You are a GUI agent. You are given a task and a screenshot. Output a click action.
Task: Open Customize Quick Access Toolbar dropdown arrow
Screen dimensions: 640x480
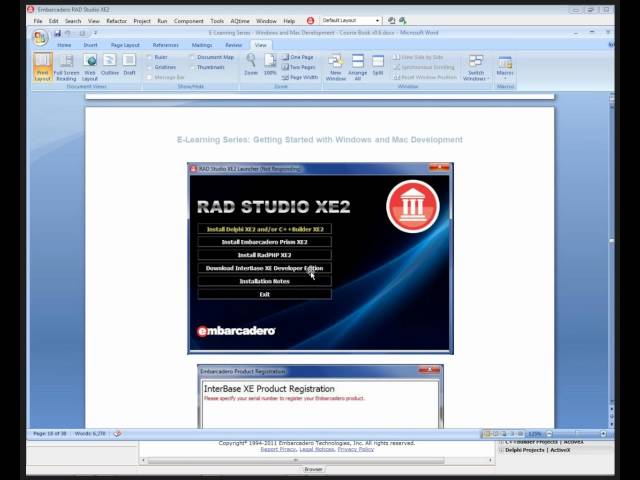[x=96, y=33]
